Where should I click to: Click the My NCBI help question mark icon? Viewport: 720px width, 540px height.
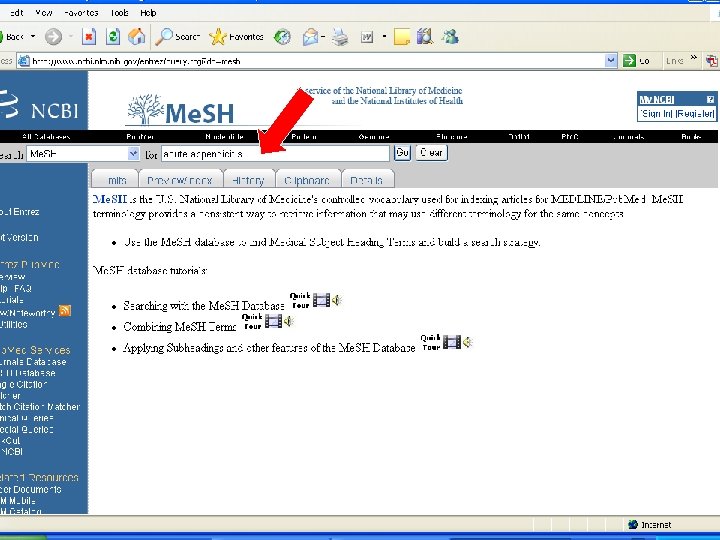(x=710, y=99)
